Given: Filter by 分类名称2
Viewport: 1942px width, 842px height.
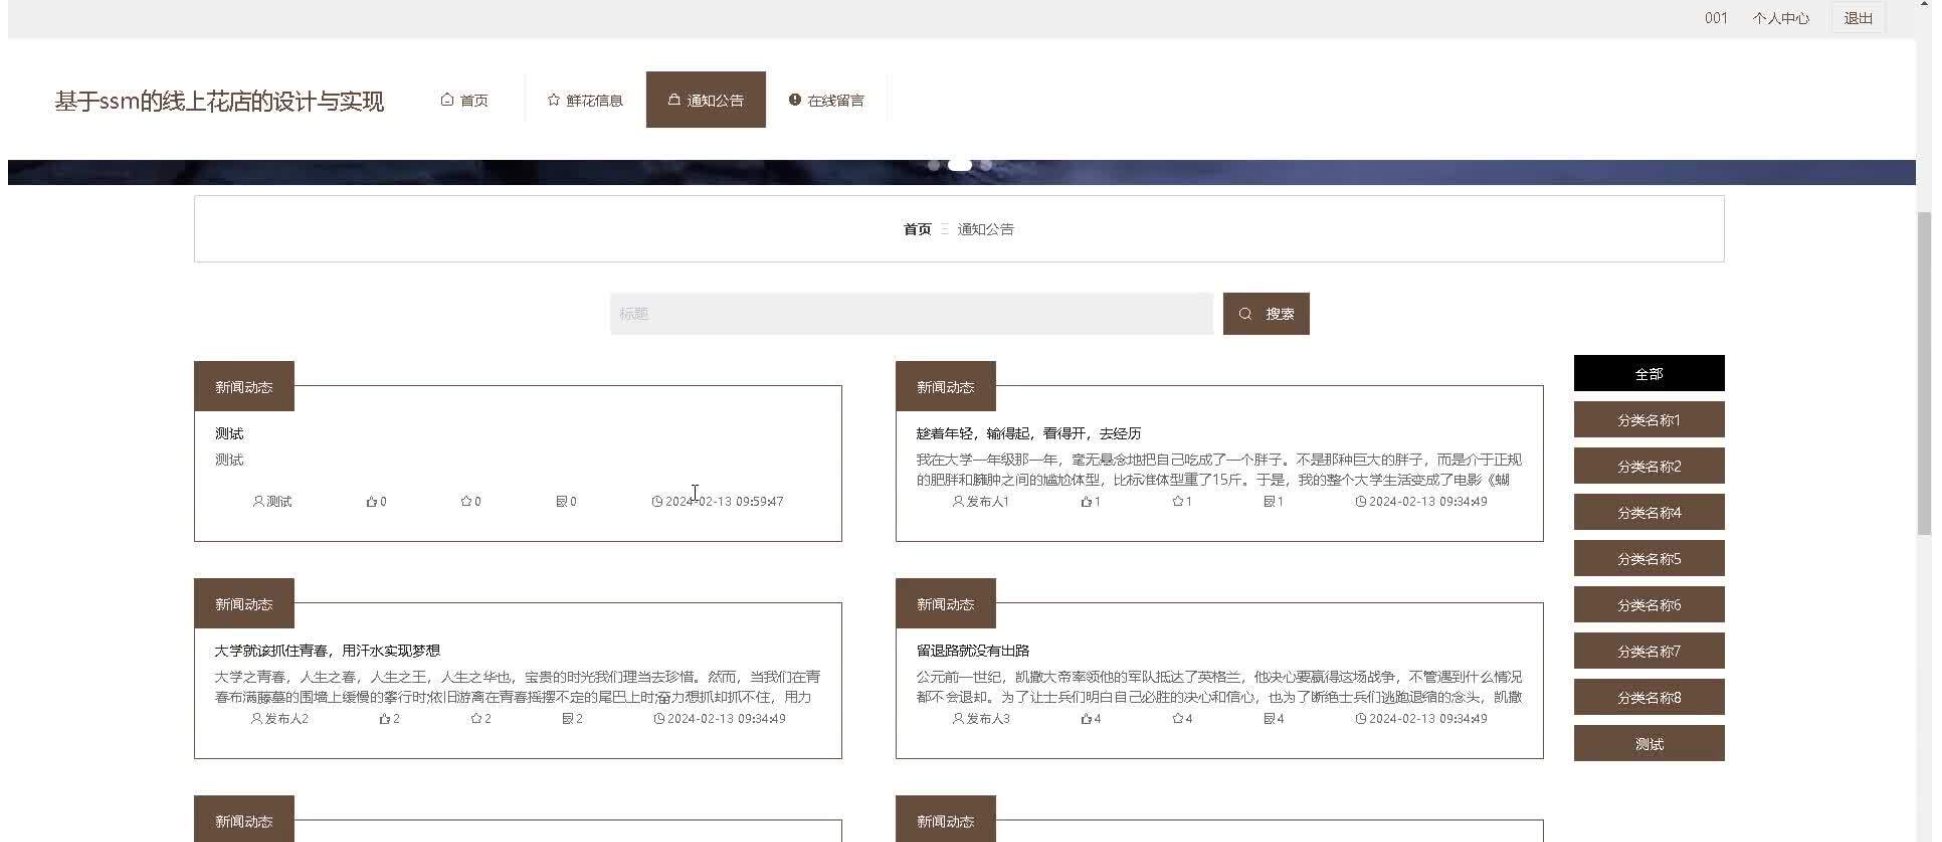Looking at the screenshot, I should [x=1649, y=466].
